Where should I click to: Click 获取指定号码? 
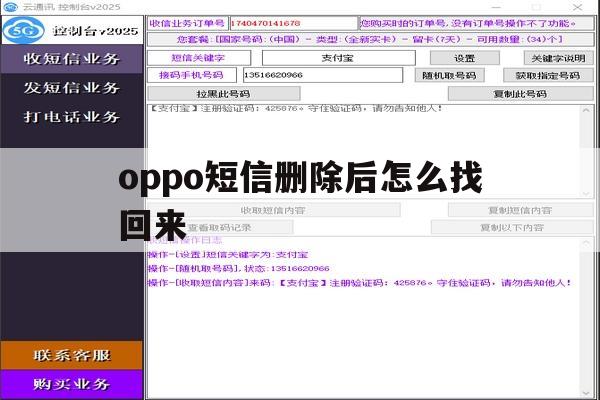tap(548, 75)
